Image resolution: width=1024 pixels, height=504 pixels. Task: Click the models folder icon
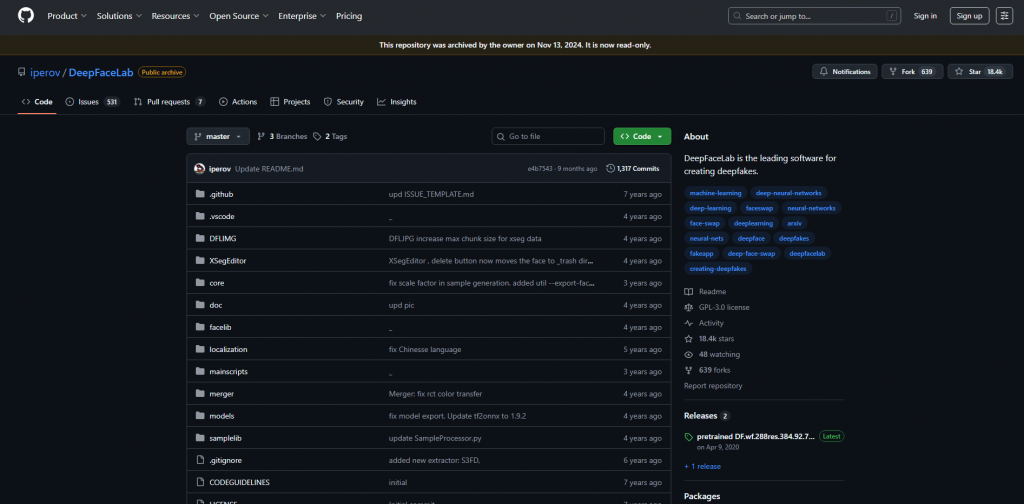click(x=200, y=416)
